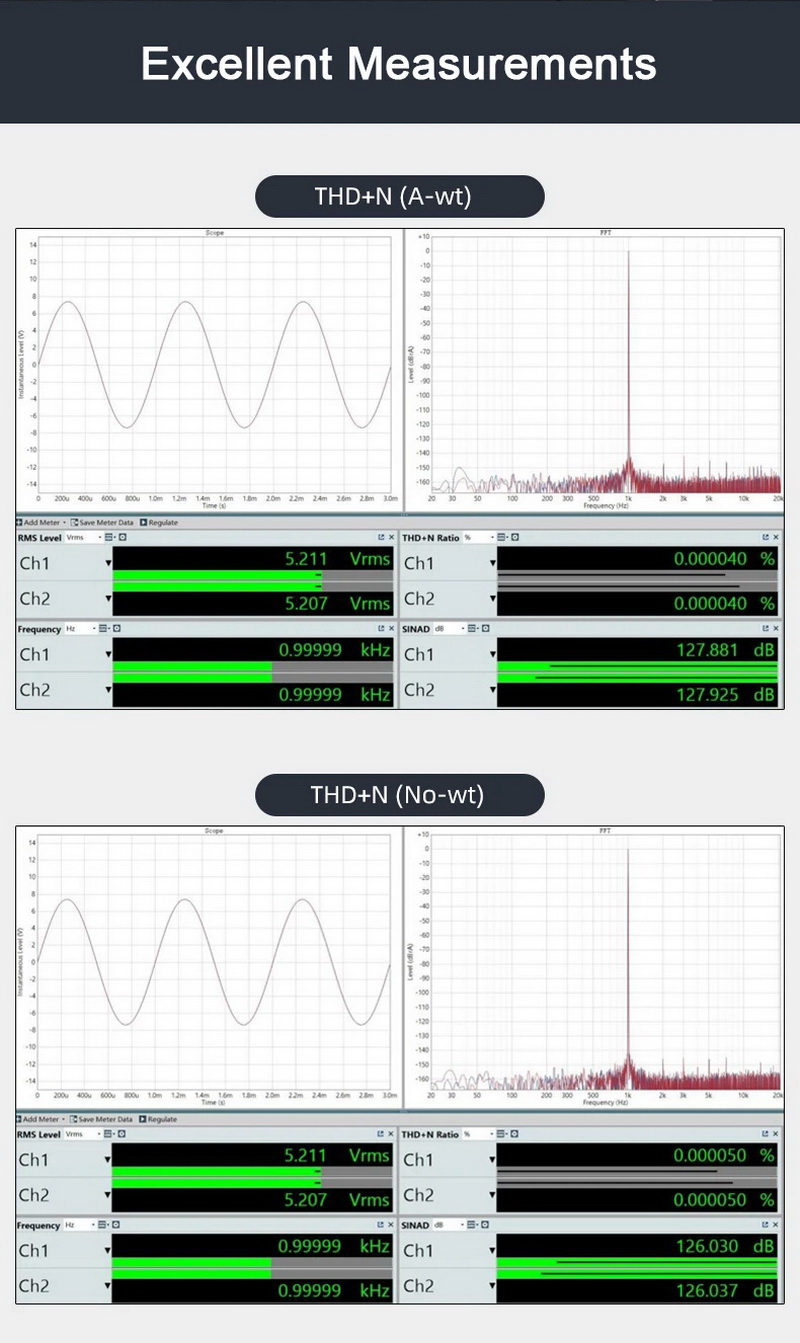Pop out the SINAD meter in A-wt panel
The image size is (800, 1343).
click(765, 629)
